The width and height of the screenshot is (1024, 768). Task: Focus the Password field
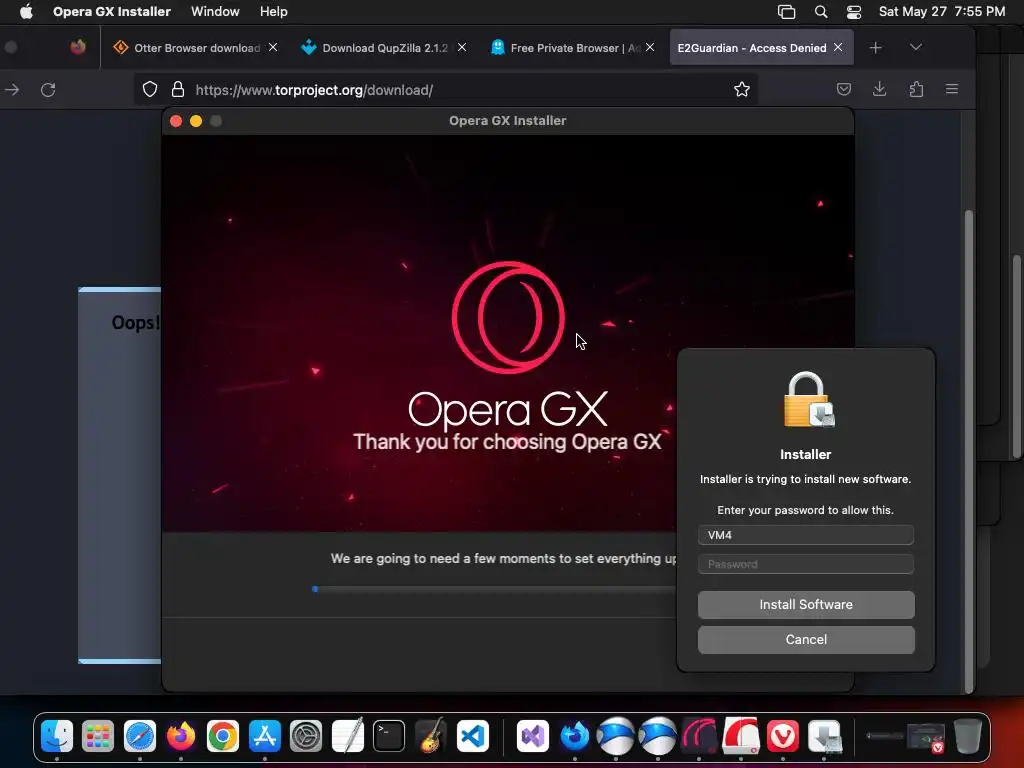point(806,564)
